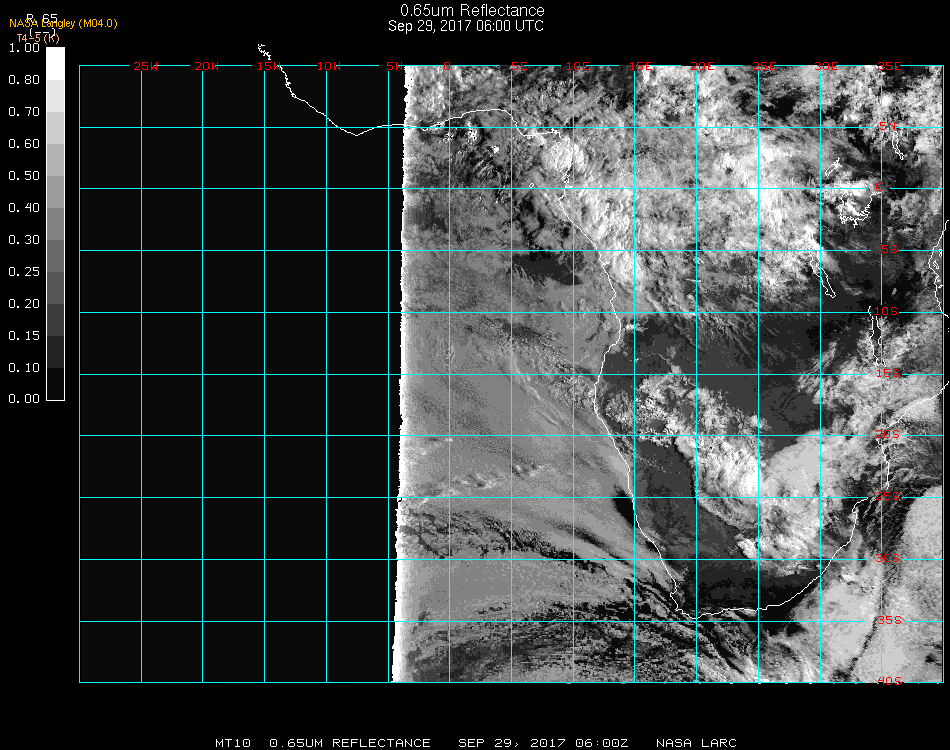Click the 0.15 scale value
Screen dimensions: 950x750
24,336
